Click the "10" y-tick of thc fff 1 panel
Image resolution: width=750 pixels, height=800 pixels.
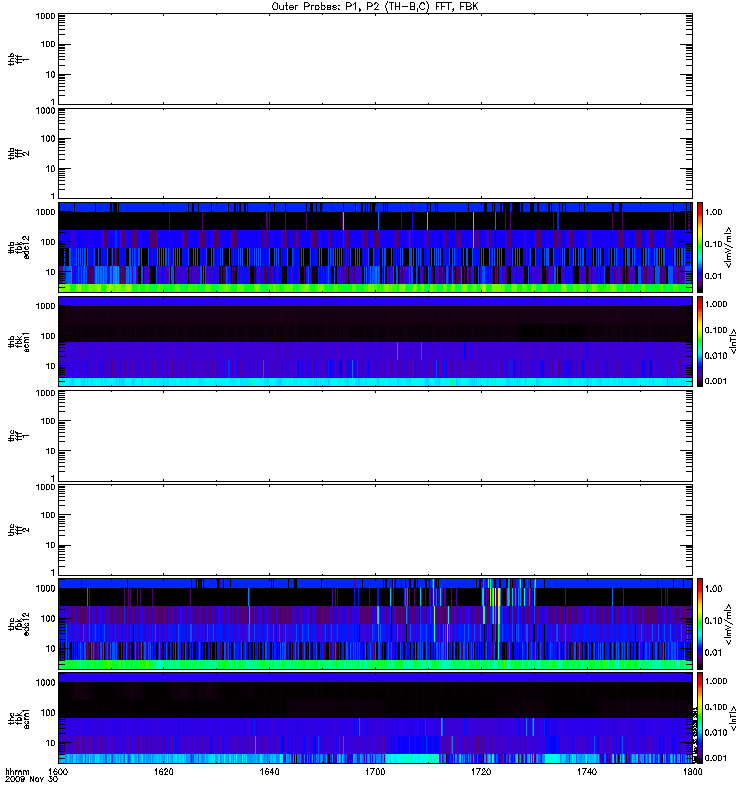tap(51, 451)
